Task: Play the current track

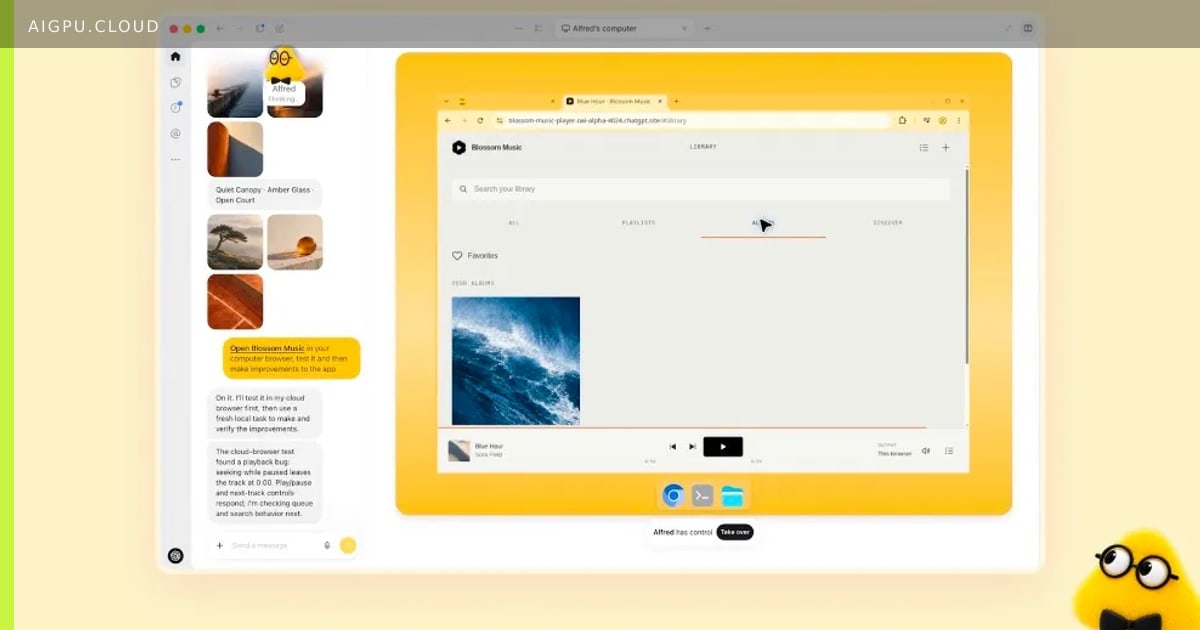Action: tap(723, 447)
